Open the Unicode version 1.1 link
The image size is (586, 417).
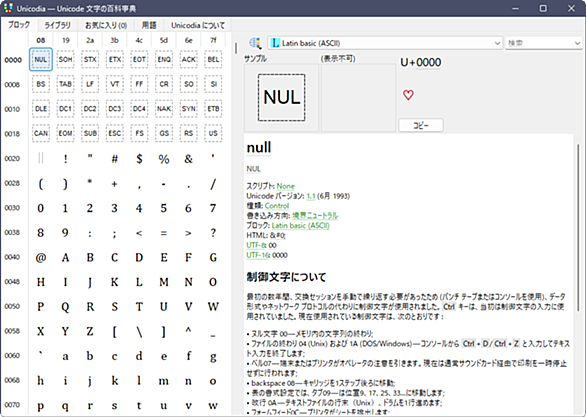point(311,196)
